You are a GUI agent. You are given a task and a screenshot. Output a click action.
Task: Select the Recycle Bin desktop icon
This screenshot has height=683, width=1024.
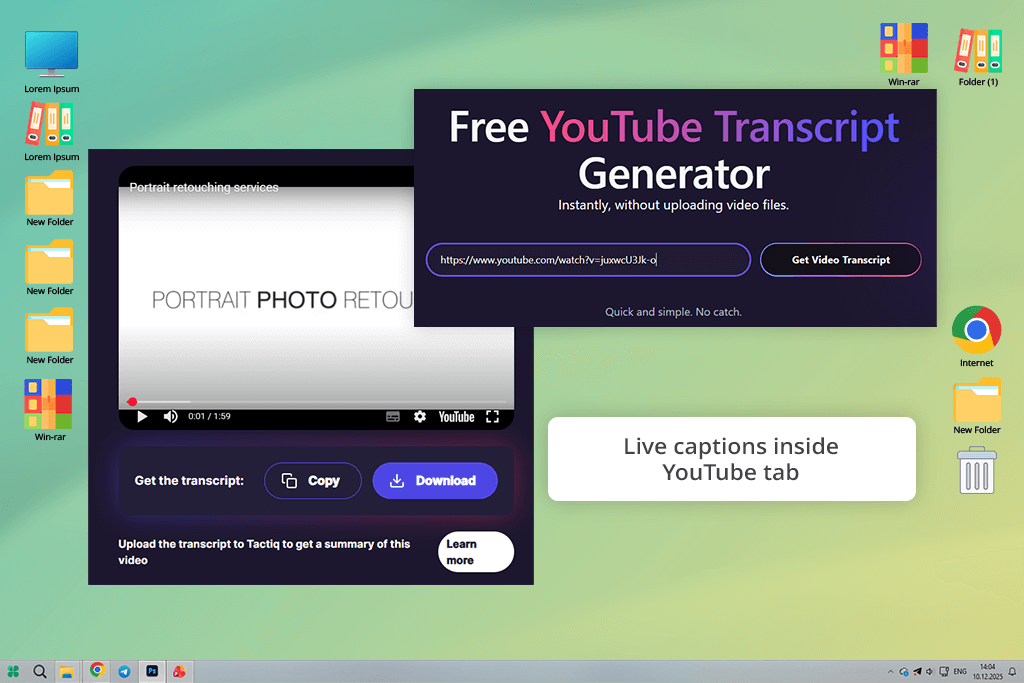point(977,470)
